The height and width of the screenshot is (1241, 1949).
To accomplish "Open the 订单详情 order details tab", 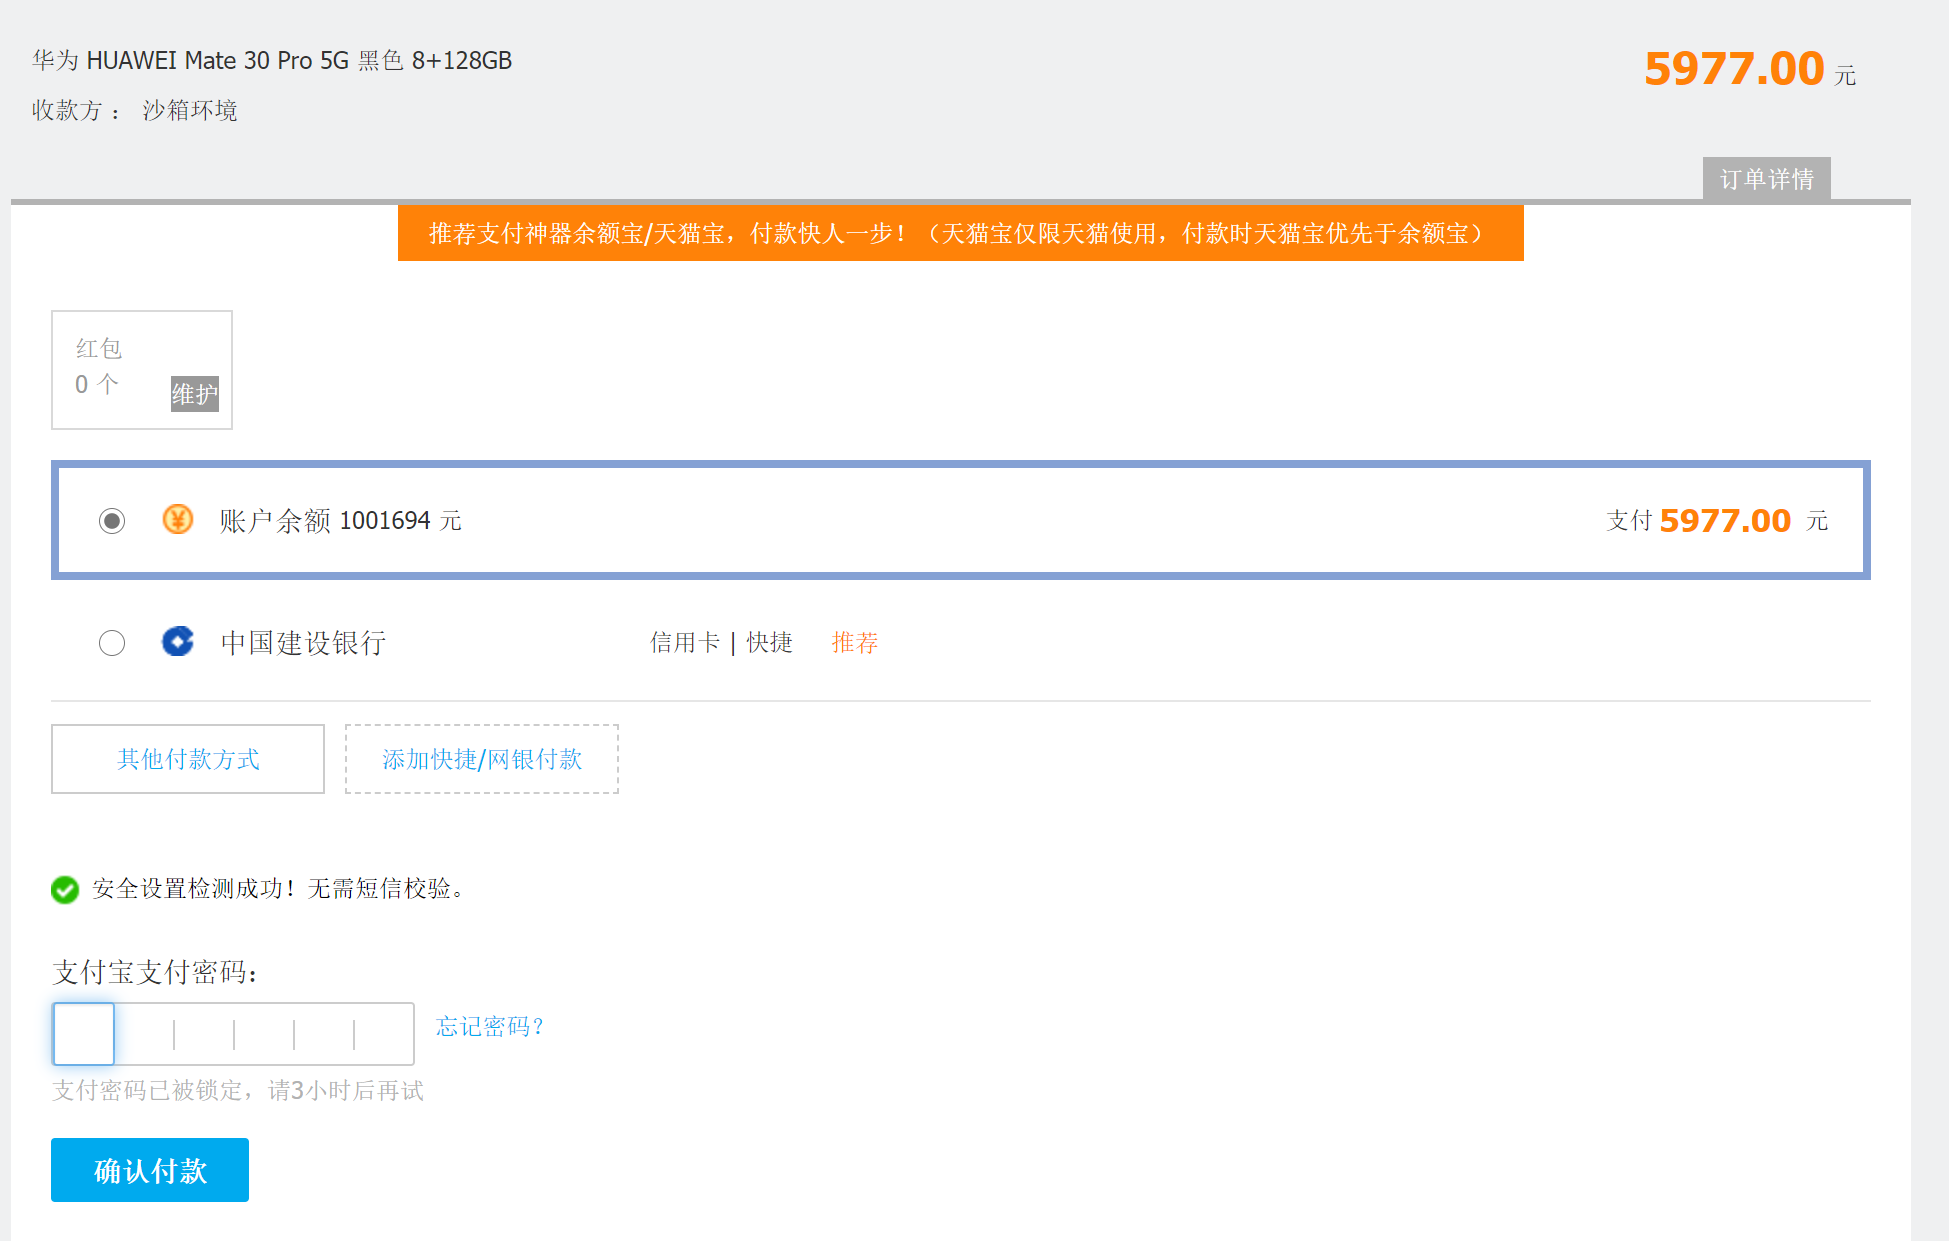I will [x=1766, y=179].
